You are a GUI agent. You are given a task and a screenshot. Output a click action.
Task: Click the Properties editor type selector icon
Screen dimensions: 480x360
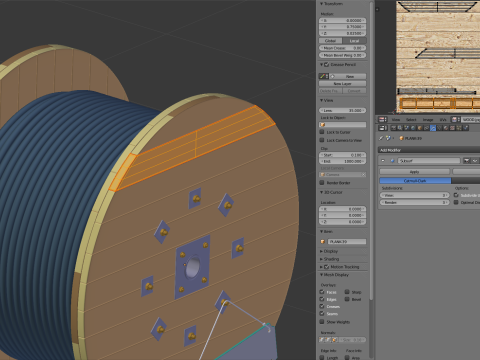(x=383, y=128)
